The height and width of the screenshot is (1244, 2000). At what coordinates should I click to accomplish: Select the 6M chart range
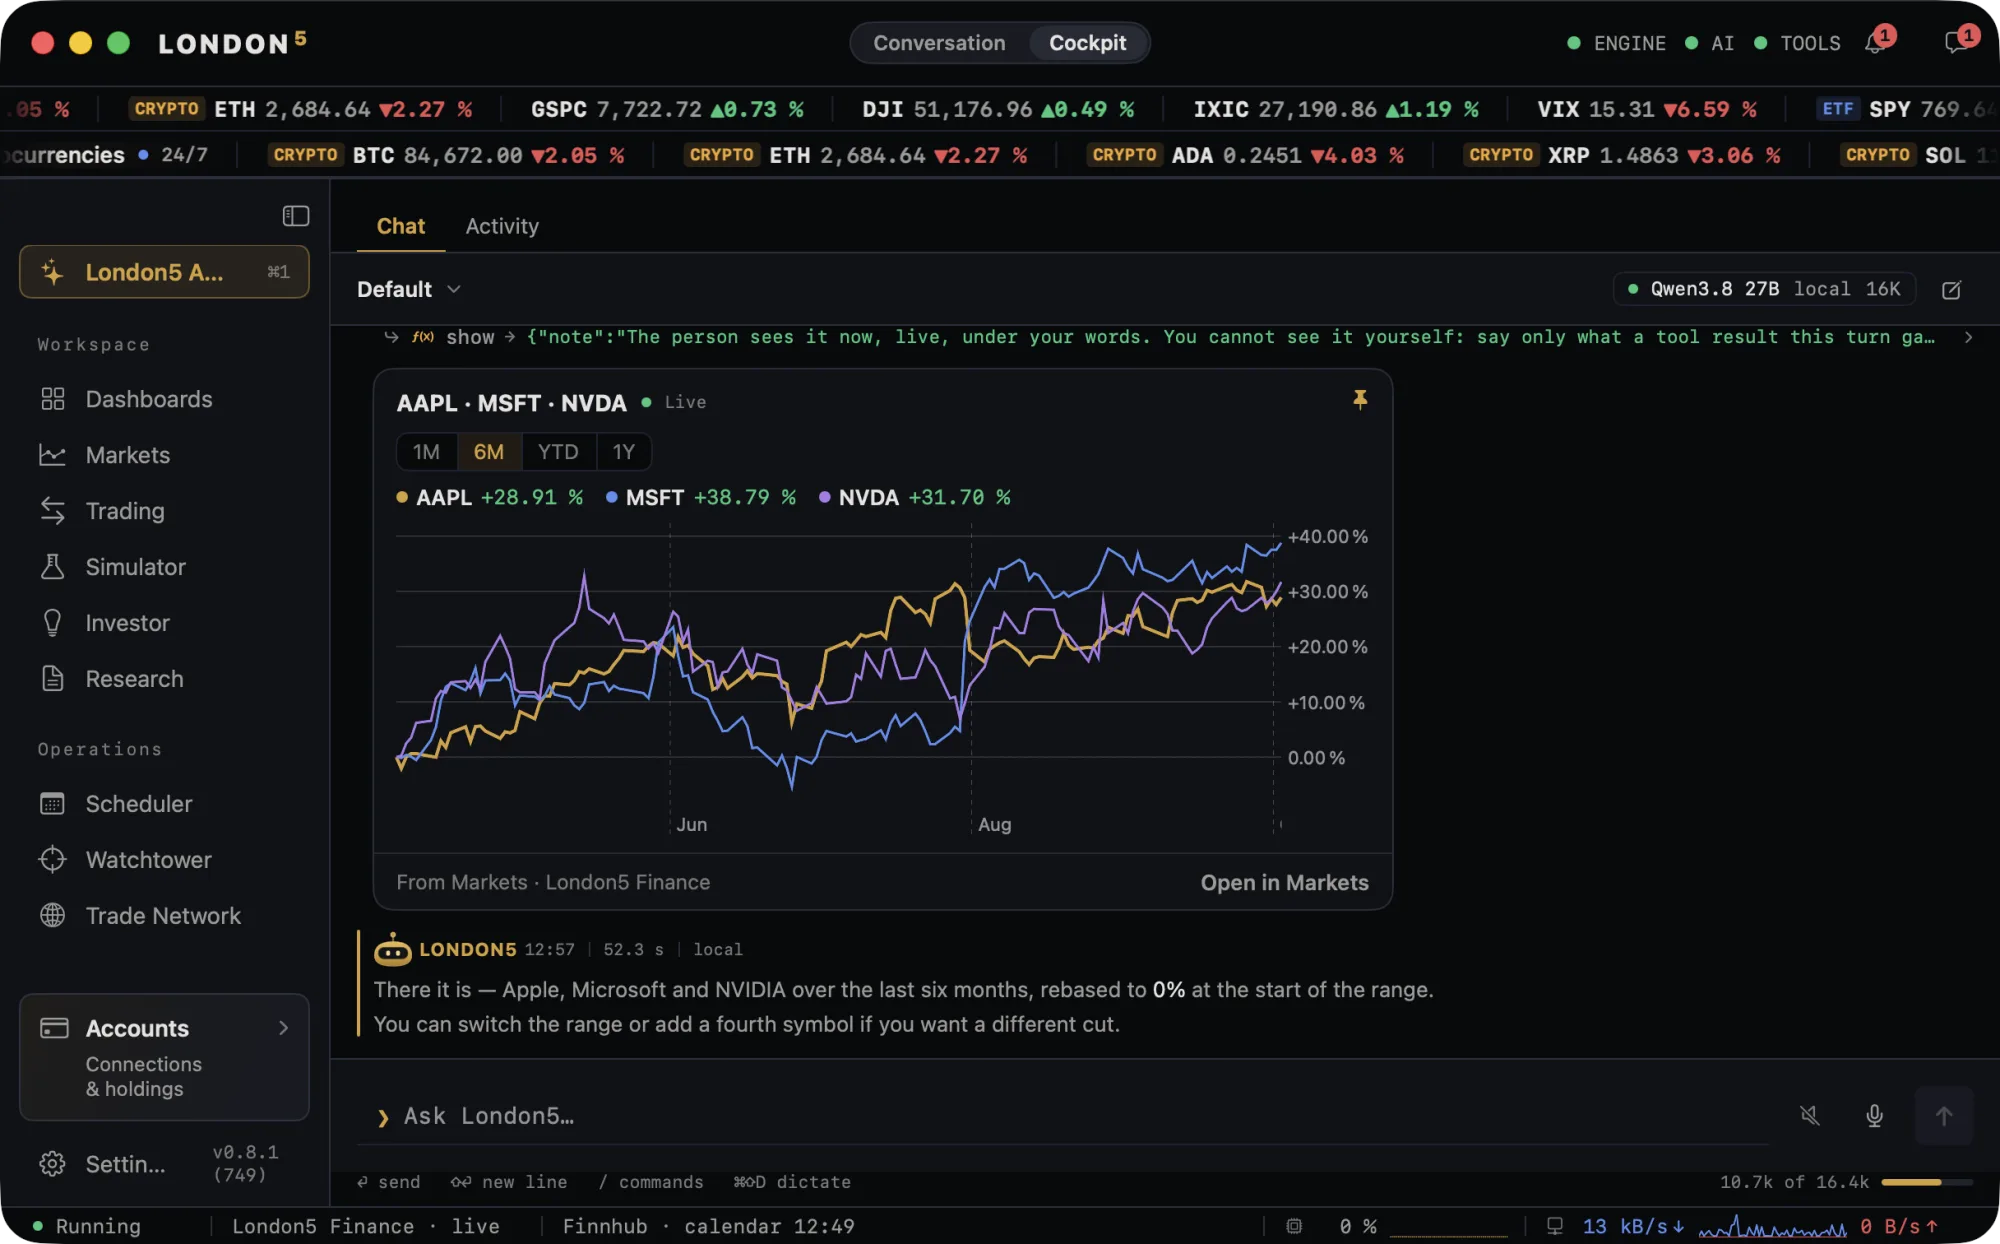489,452
